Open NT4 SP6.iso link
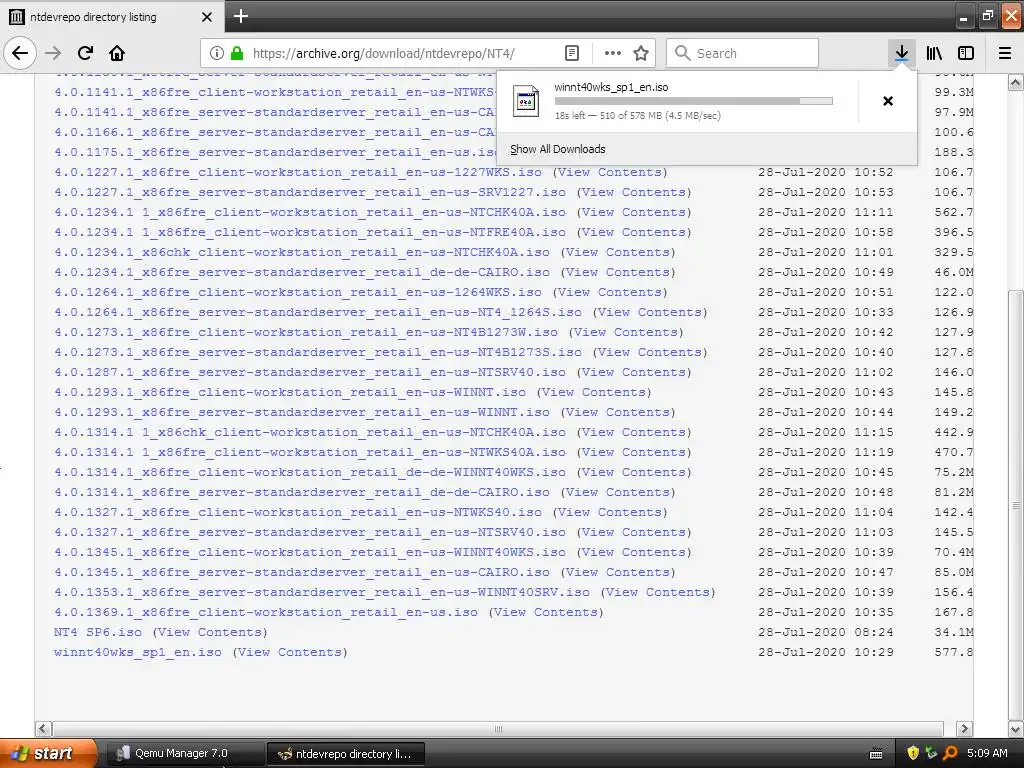Viewport: 1024px width, 768px height. point(98,632)
